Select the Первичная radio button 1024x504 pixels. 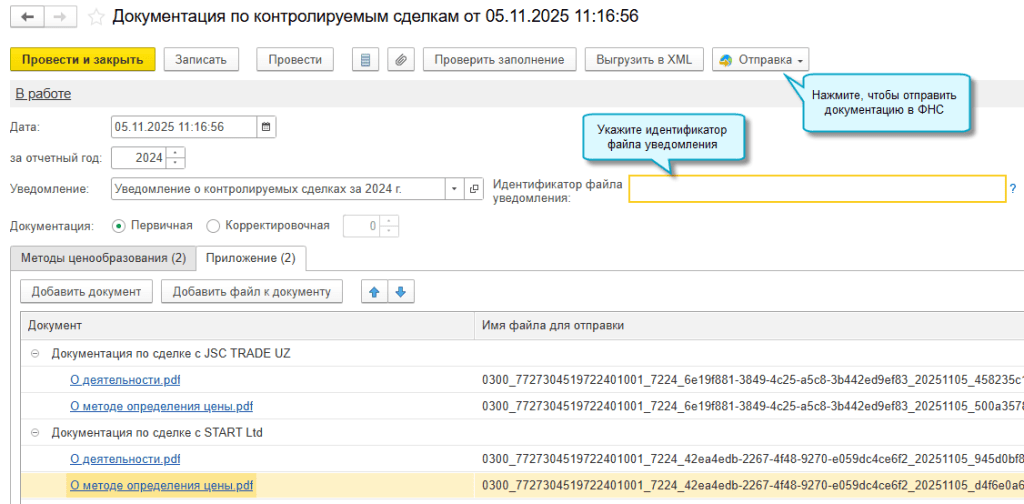120,226
